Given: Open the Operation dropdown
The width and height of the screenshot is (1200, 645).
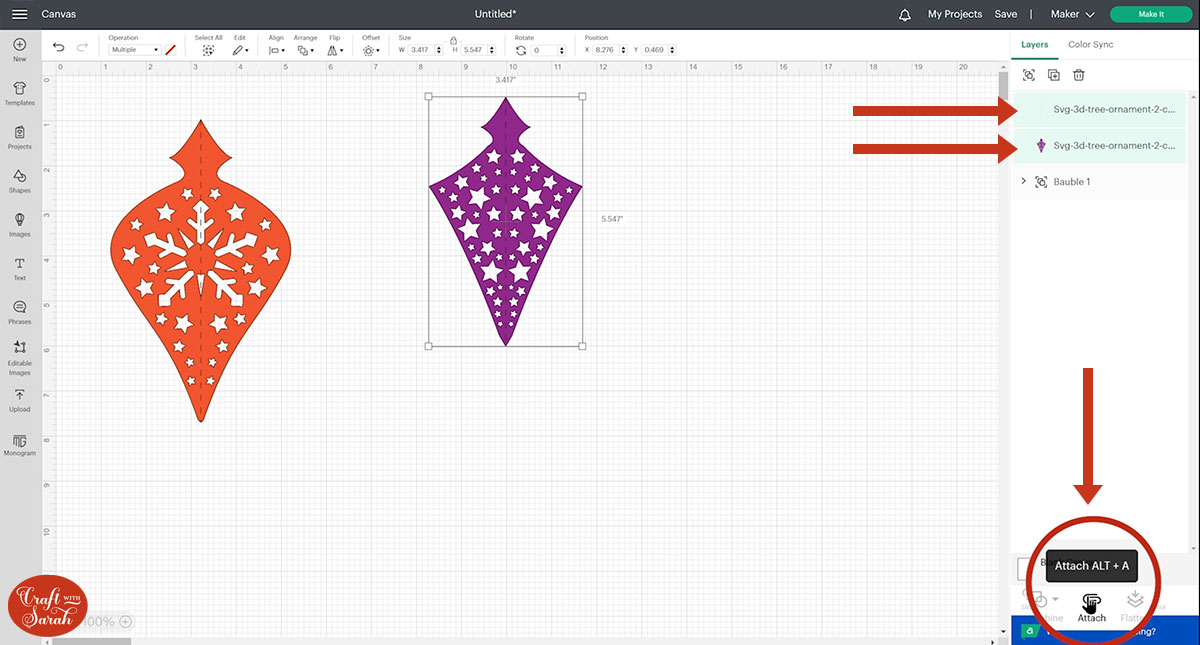Looking at the screenshot, I should (x=135, y=50).
